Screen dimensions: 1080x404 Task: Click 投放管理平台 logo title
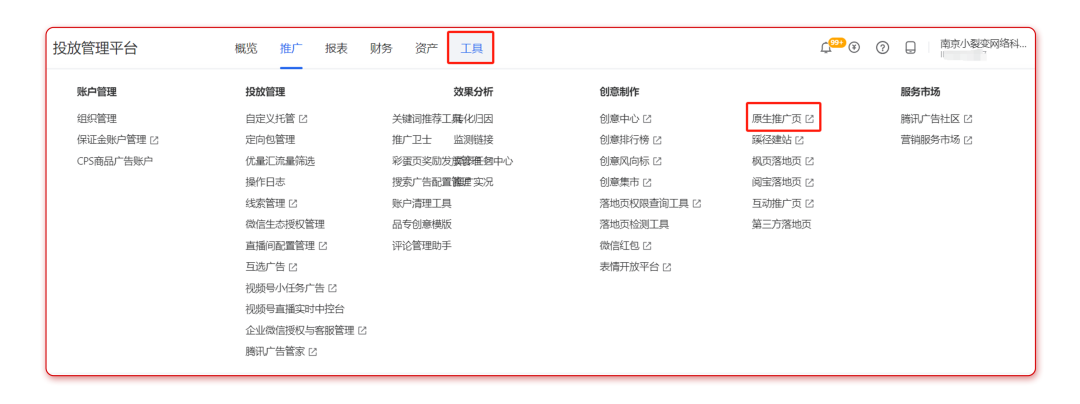pos(95,48)
